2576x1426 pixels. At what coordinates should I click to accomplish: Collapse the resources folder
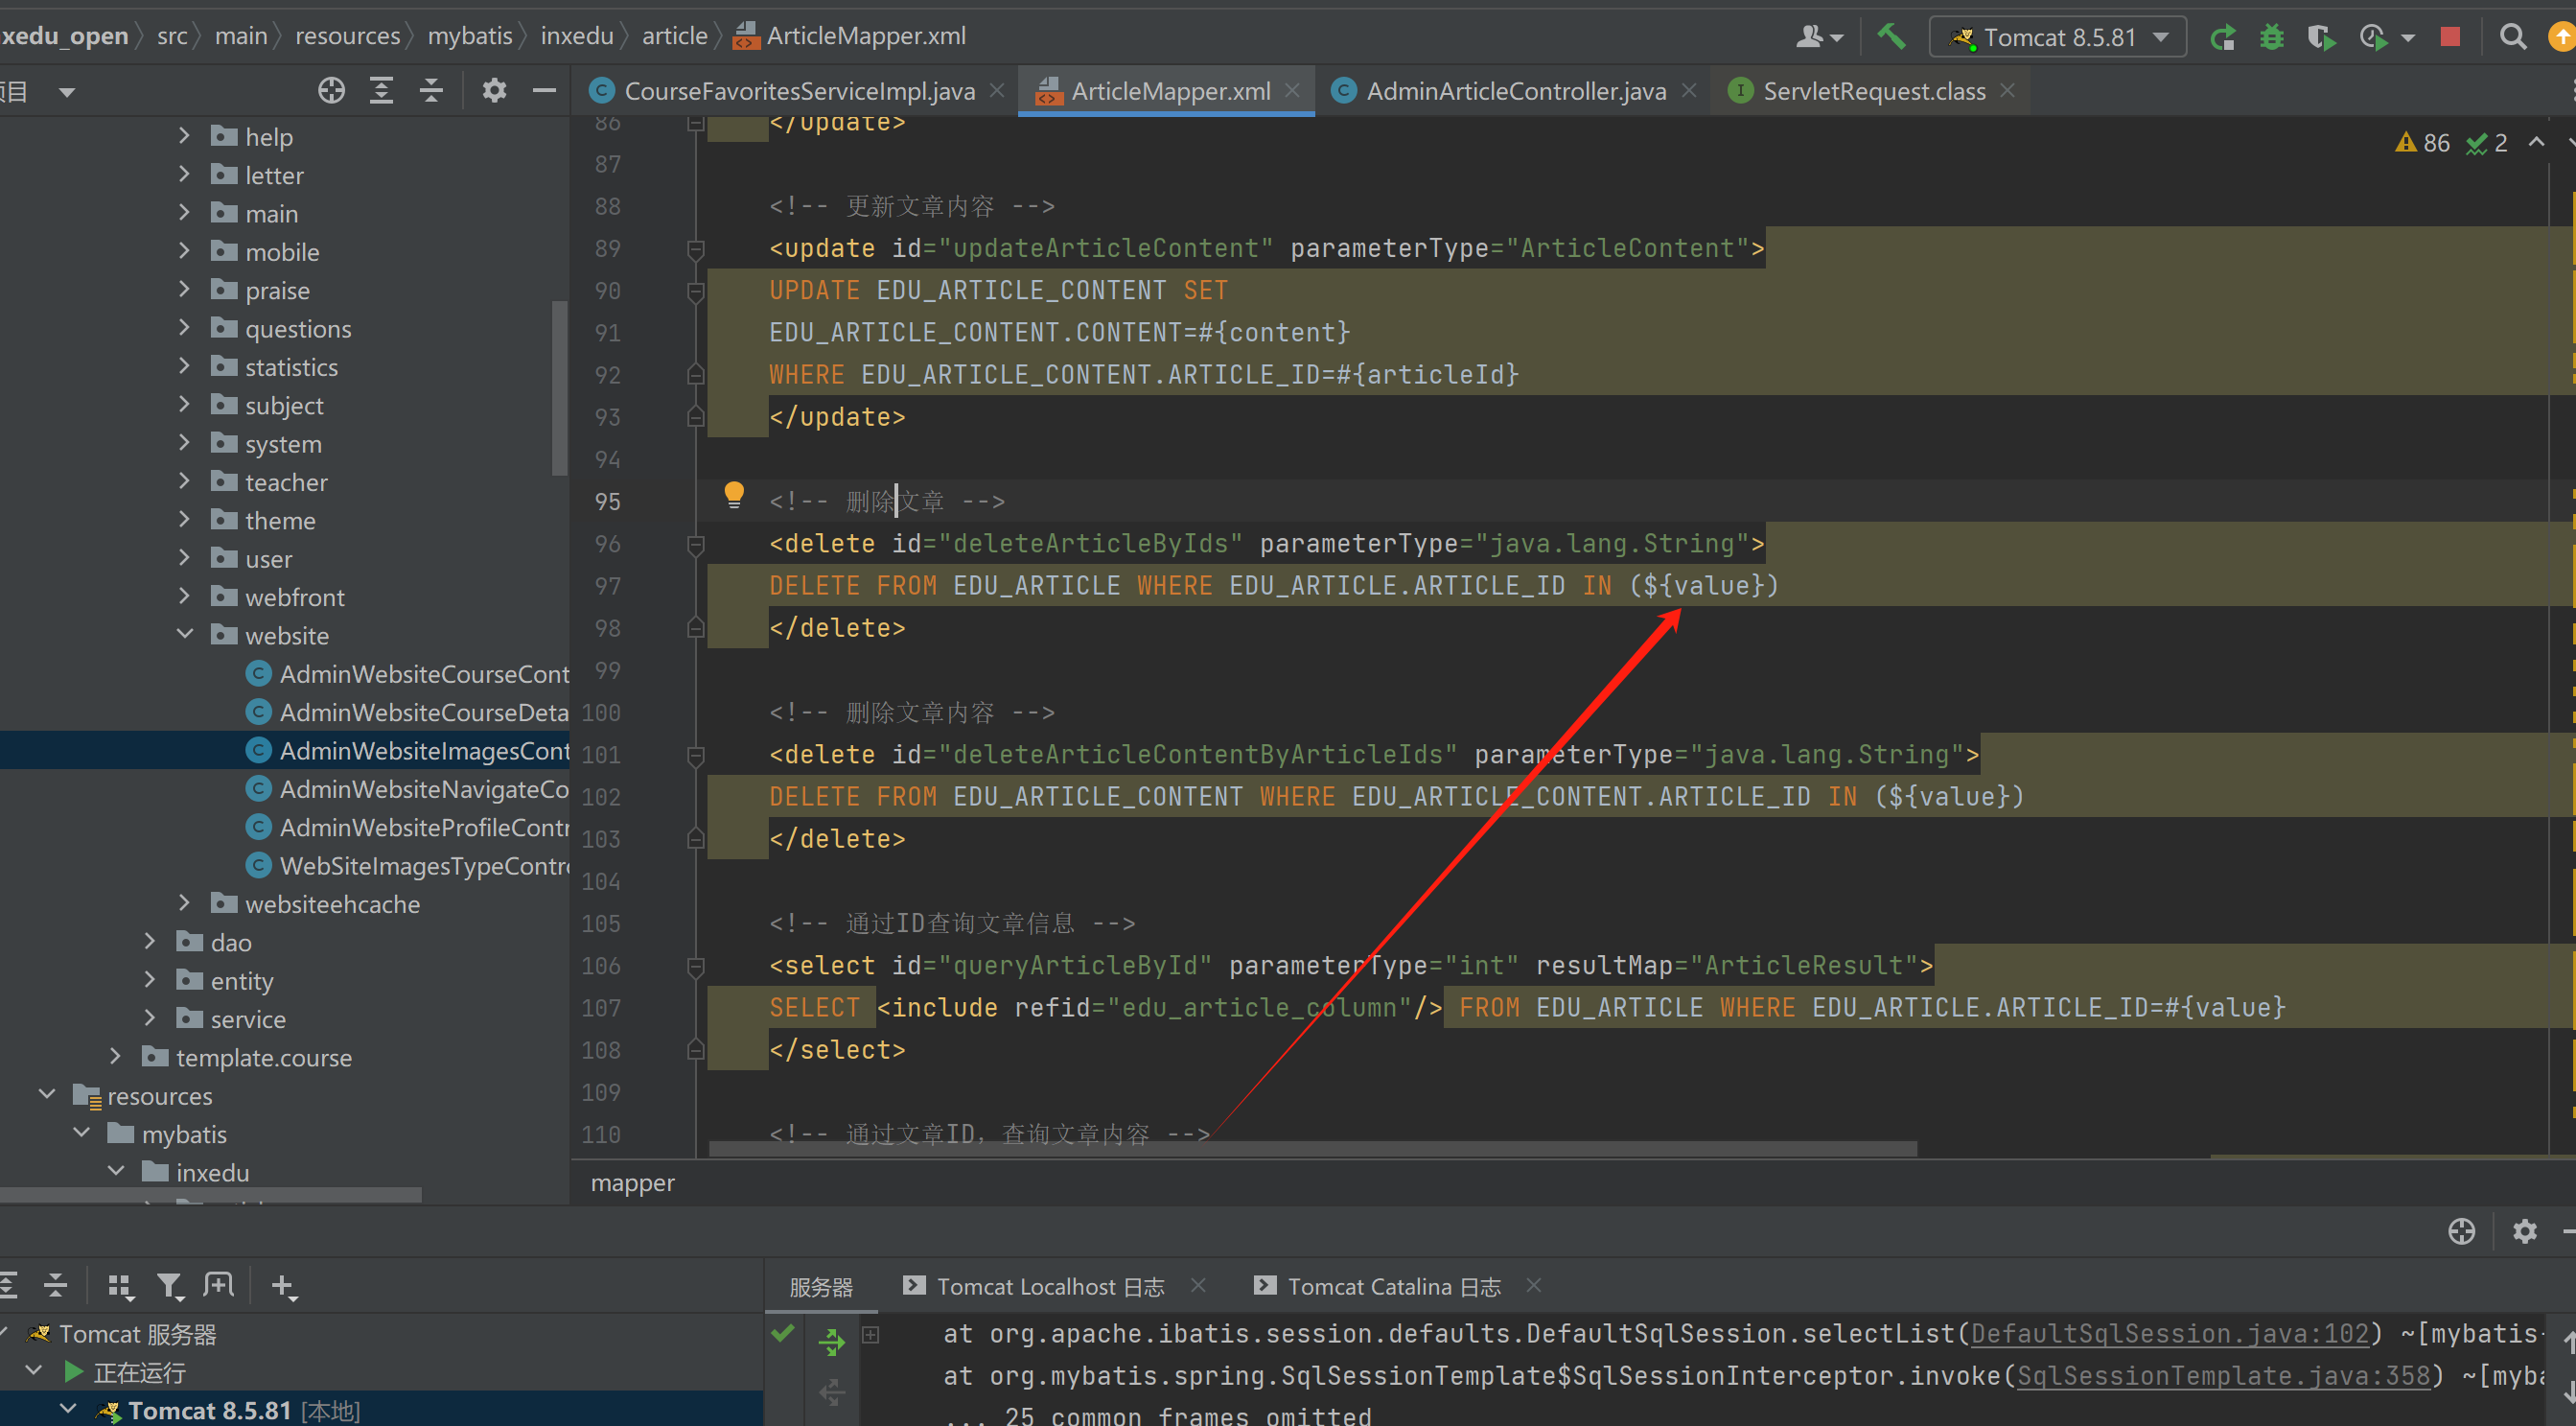pos(46,1095)
